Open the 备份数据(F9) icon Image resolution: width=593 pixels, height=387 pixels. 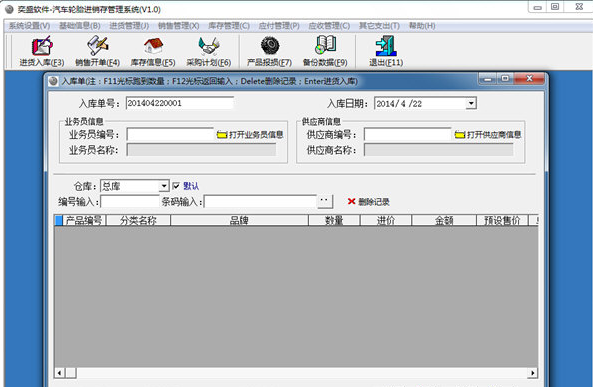click(x=325, y=45)
